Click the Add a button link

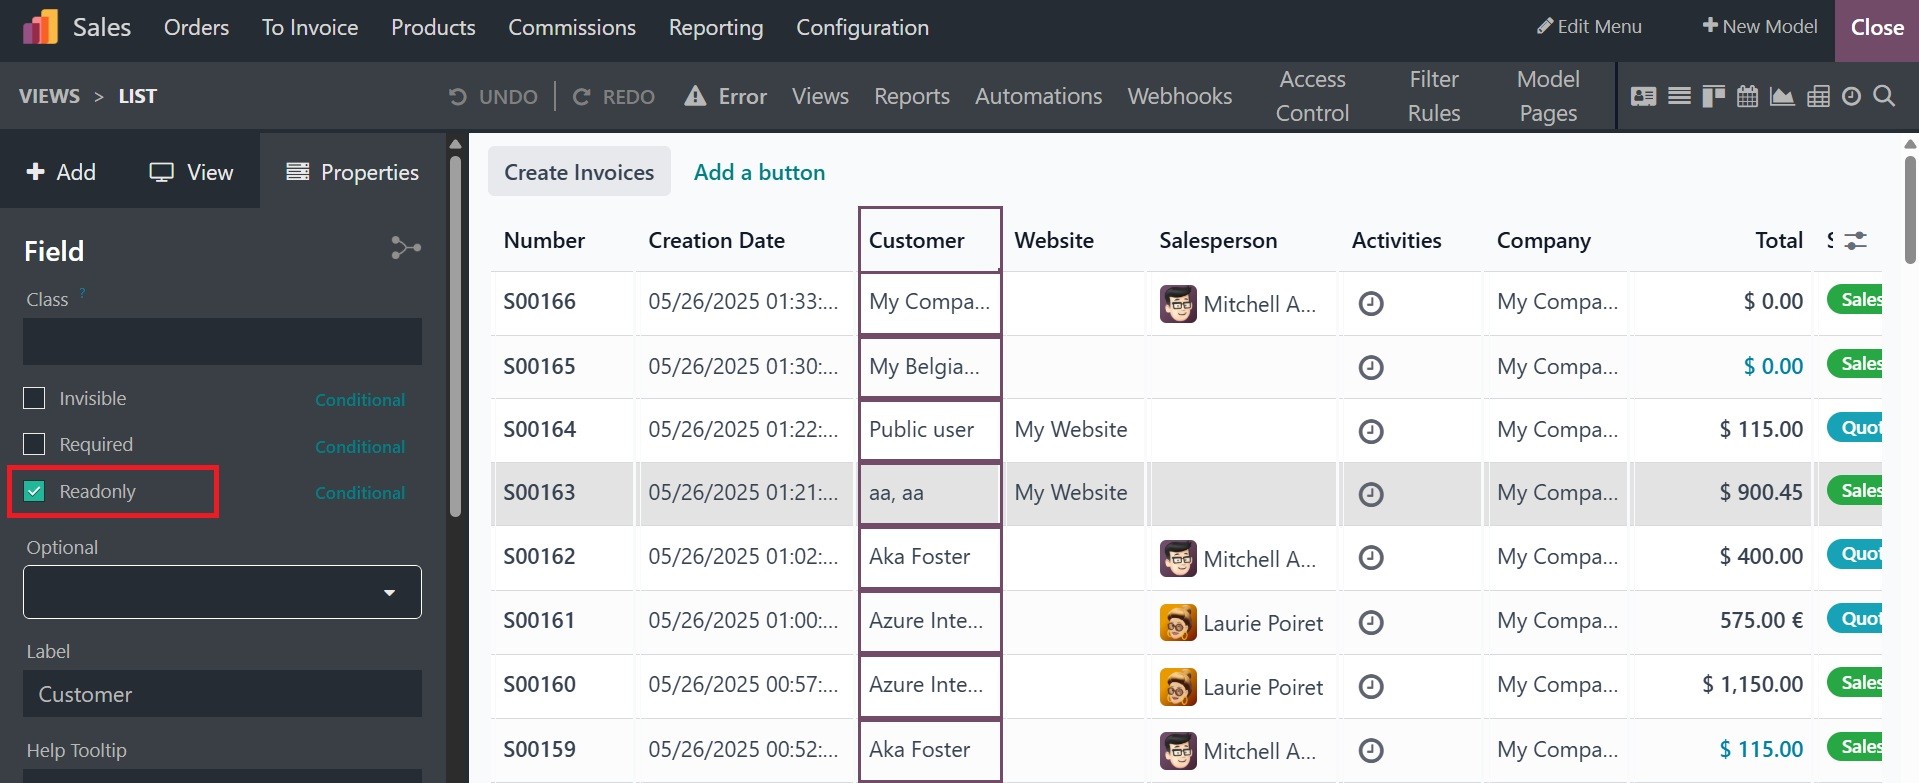pos(759,172)
